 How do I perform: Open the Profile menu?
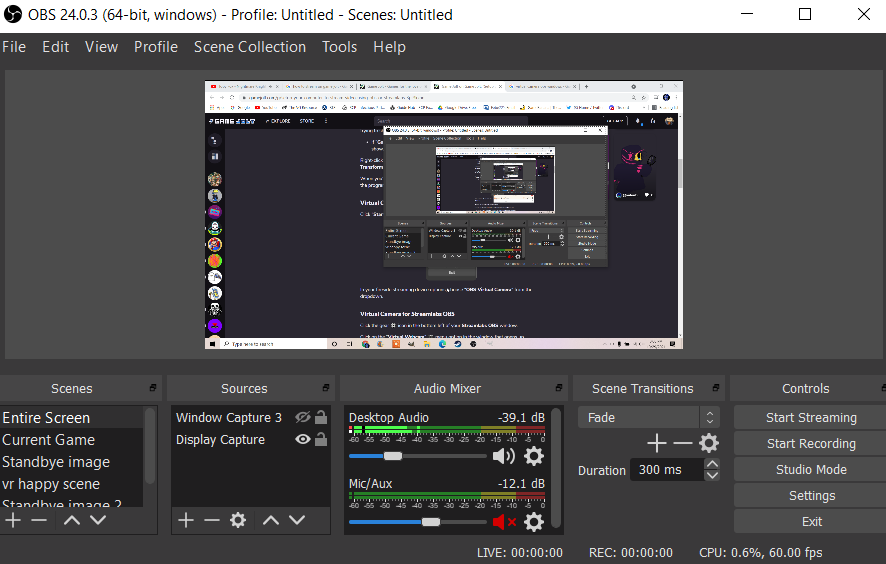(156, 47)
